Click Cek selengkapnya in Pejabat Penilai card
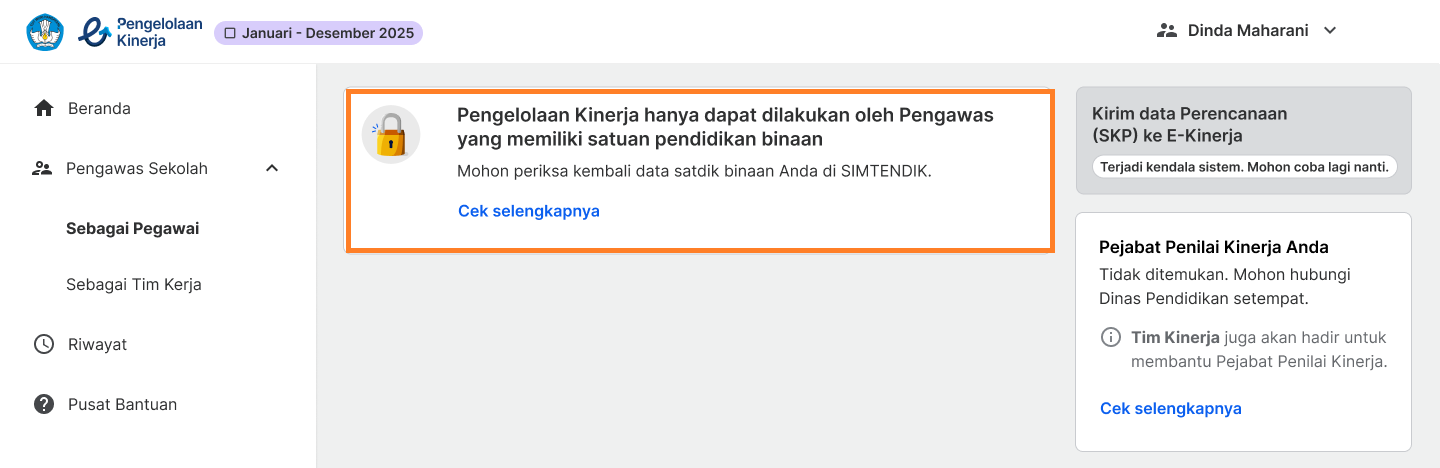 pos(1170,408)
